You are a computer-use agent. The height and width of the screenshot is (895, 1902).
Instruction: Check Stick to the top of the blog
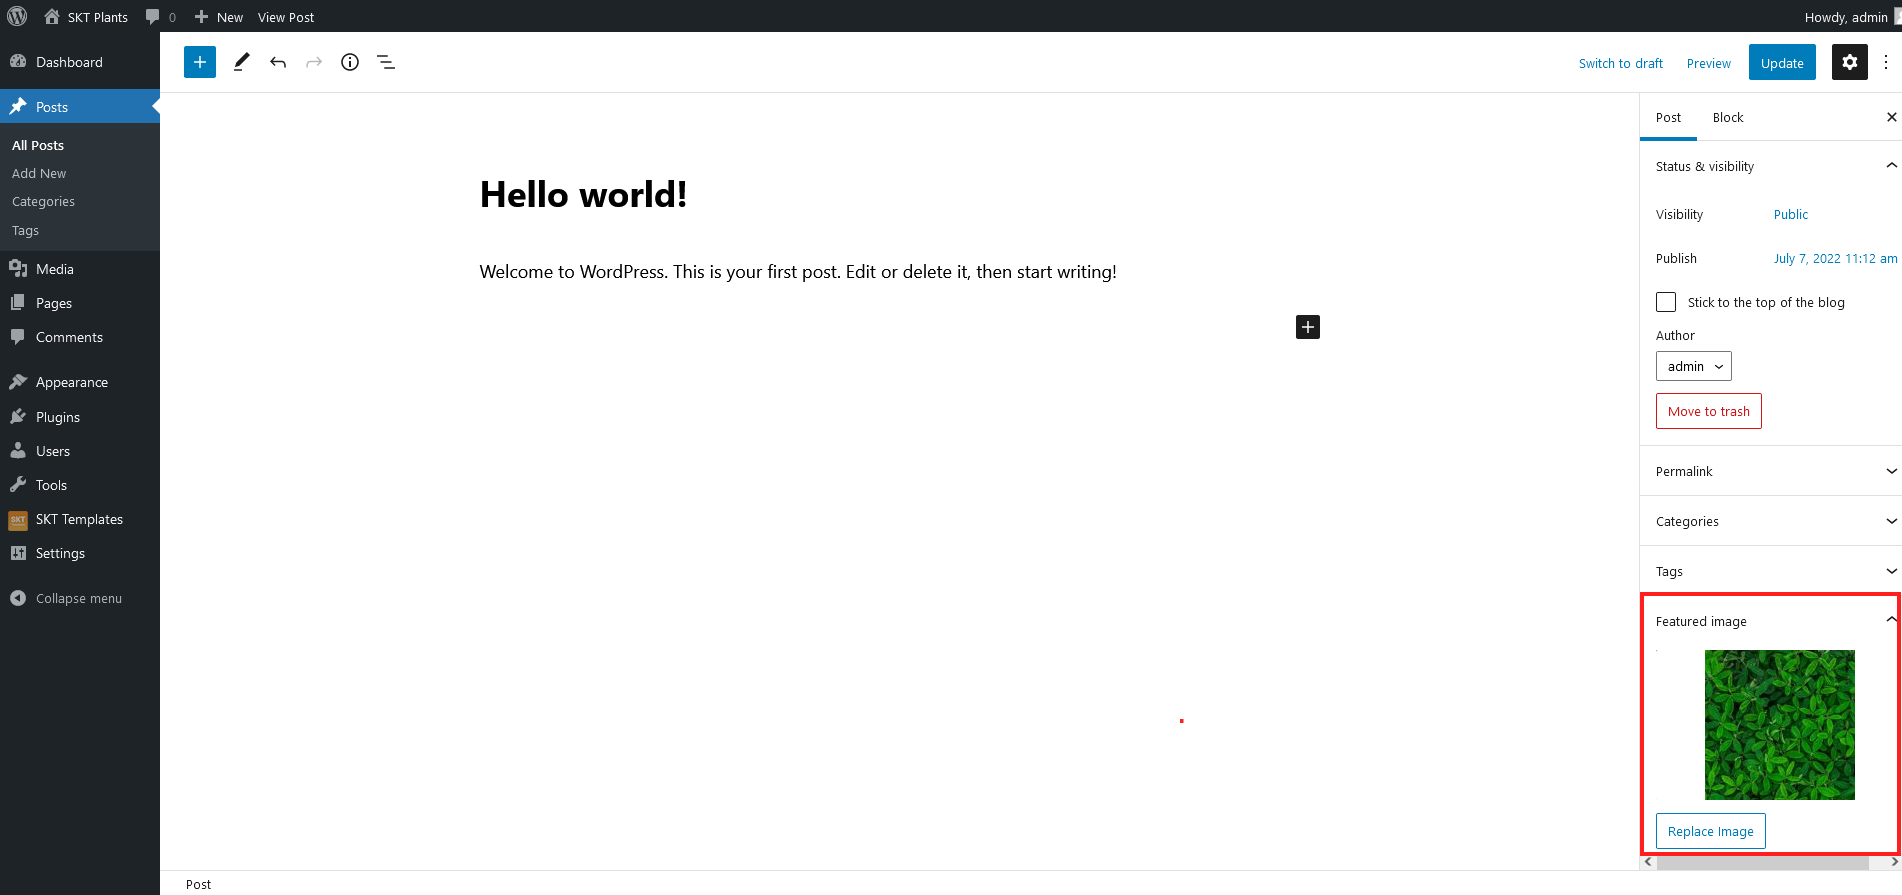pyautogui.click(x=1666, y=302)
